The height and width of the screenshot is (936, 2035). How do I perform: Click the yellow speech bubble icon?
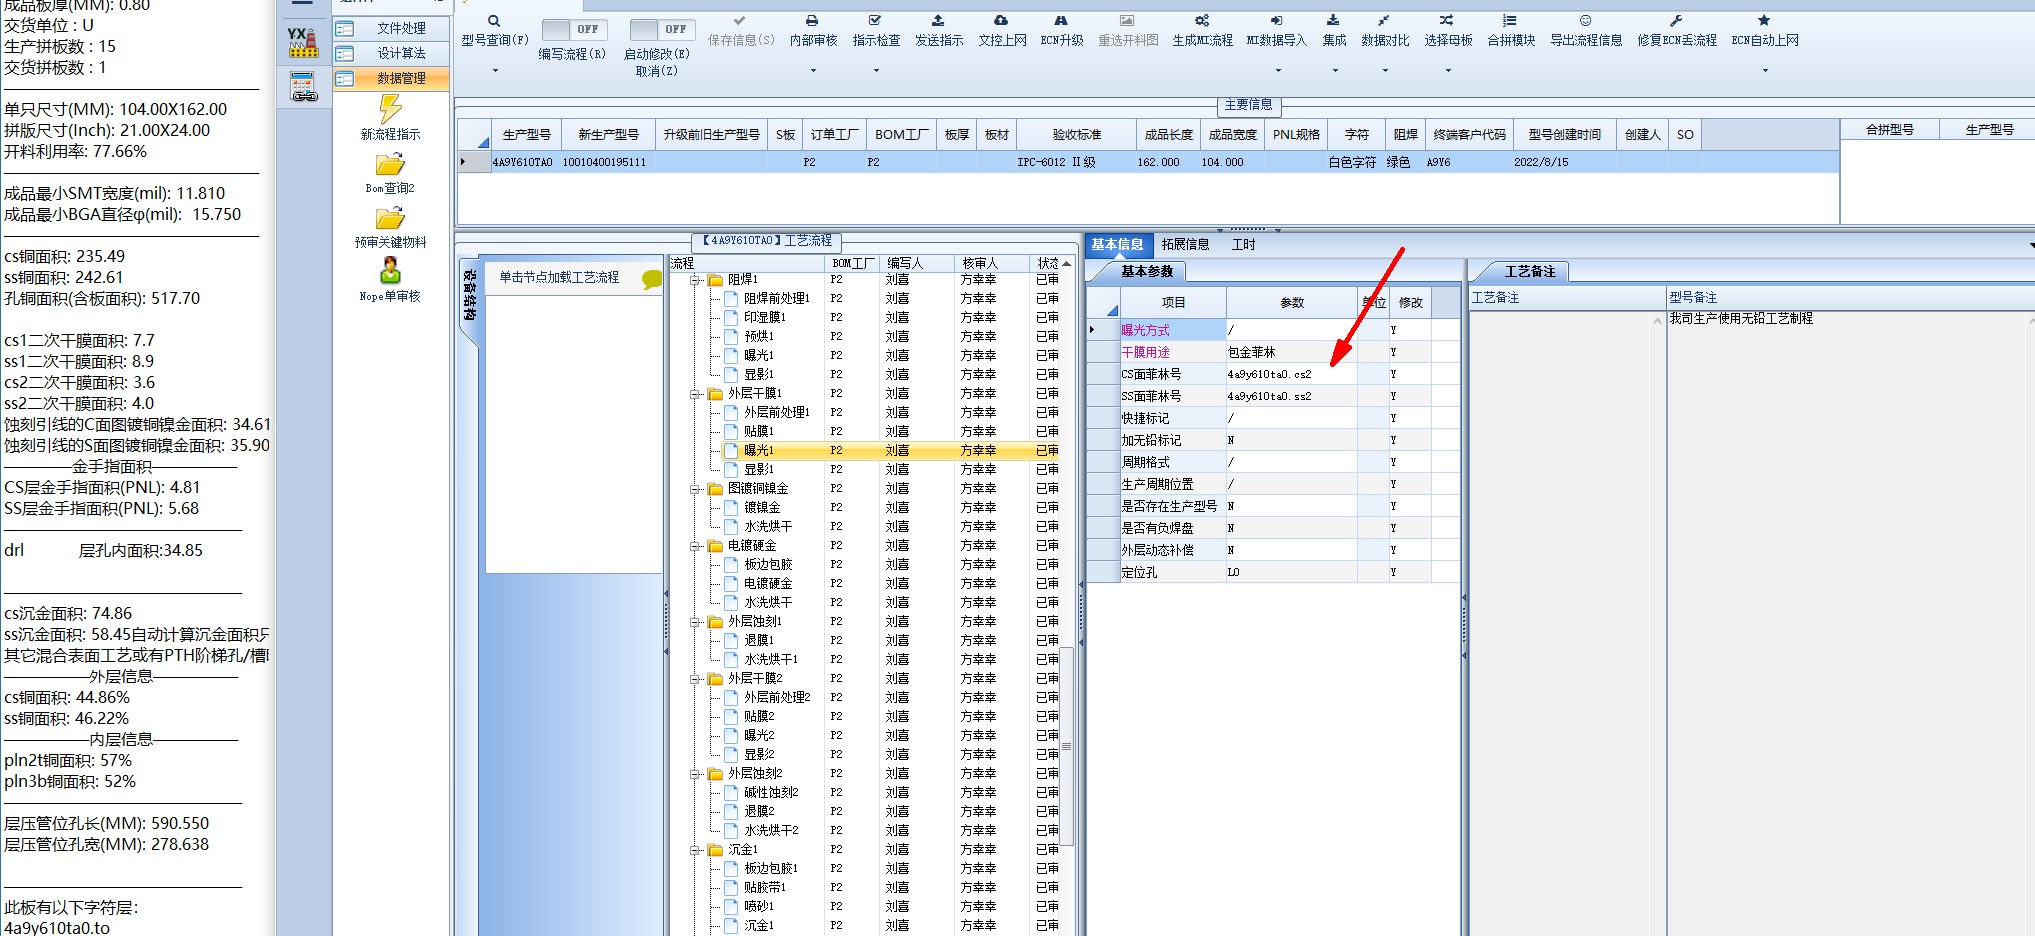tap(652, 280)
